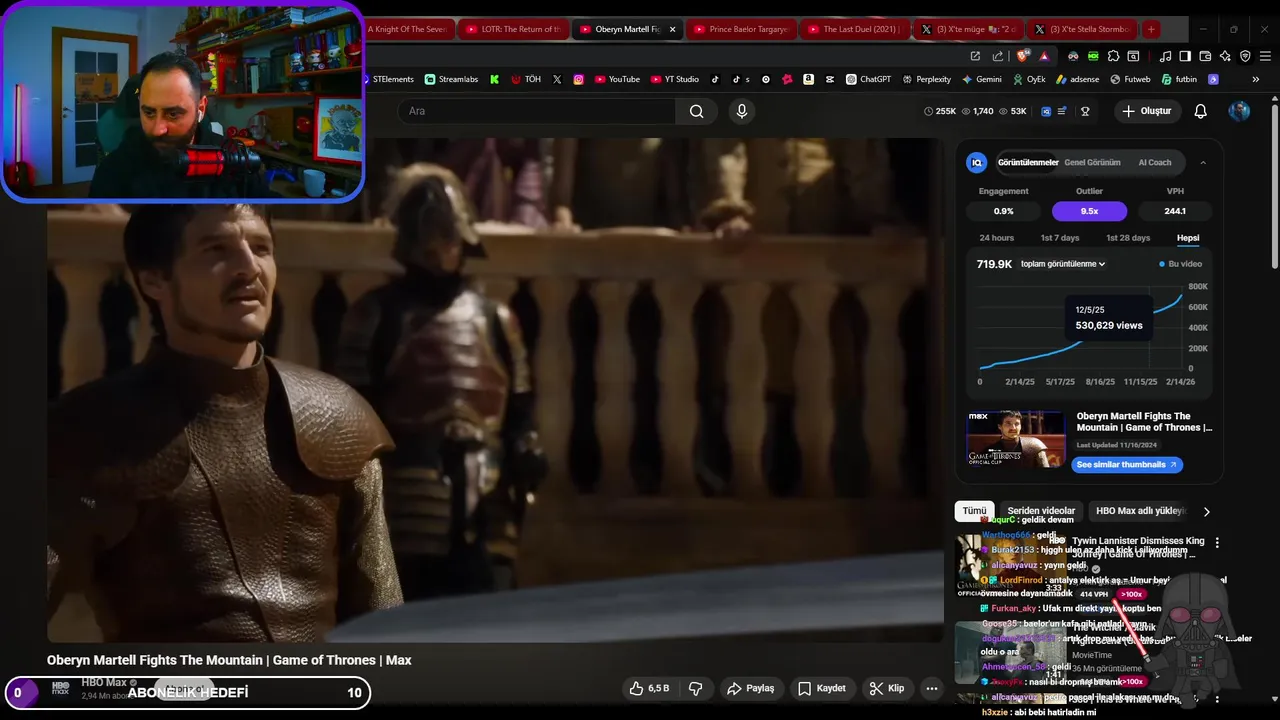The image size is (1280, 720).
Task: Start voice search with microphone icon
Action: click(742, 111)
